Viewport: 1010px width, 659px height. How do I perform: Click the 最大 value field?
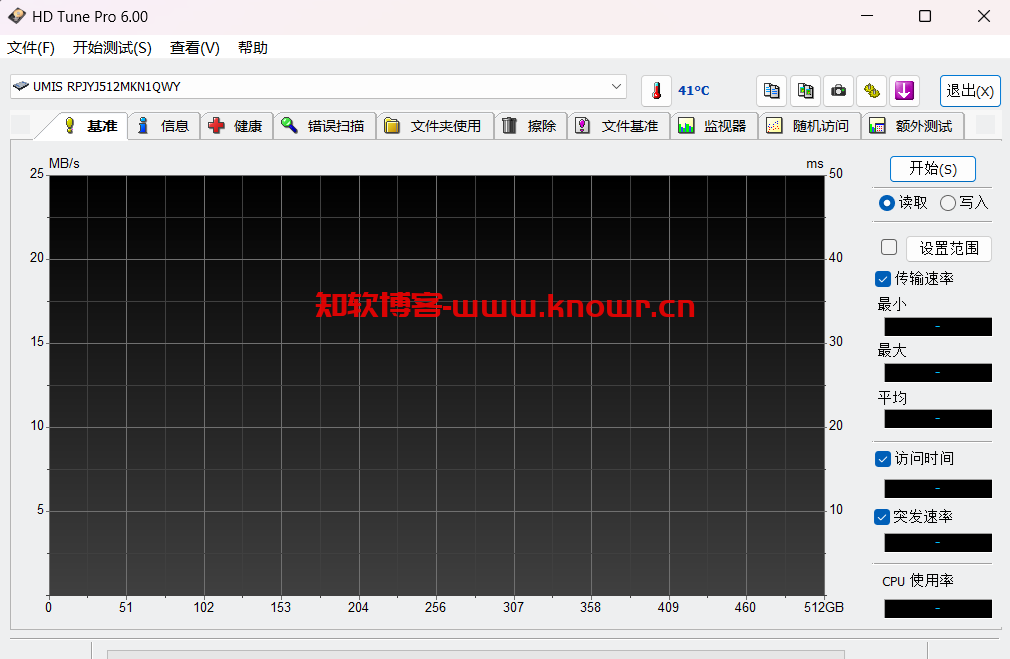[x=938, y=372]
